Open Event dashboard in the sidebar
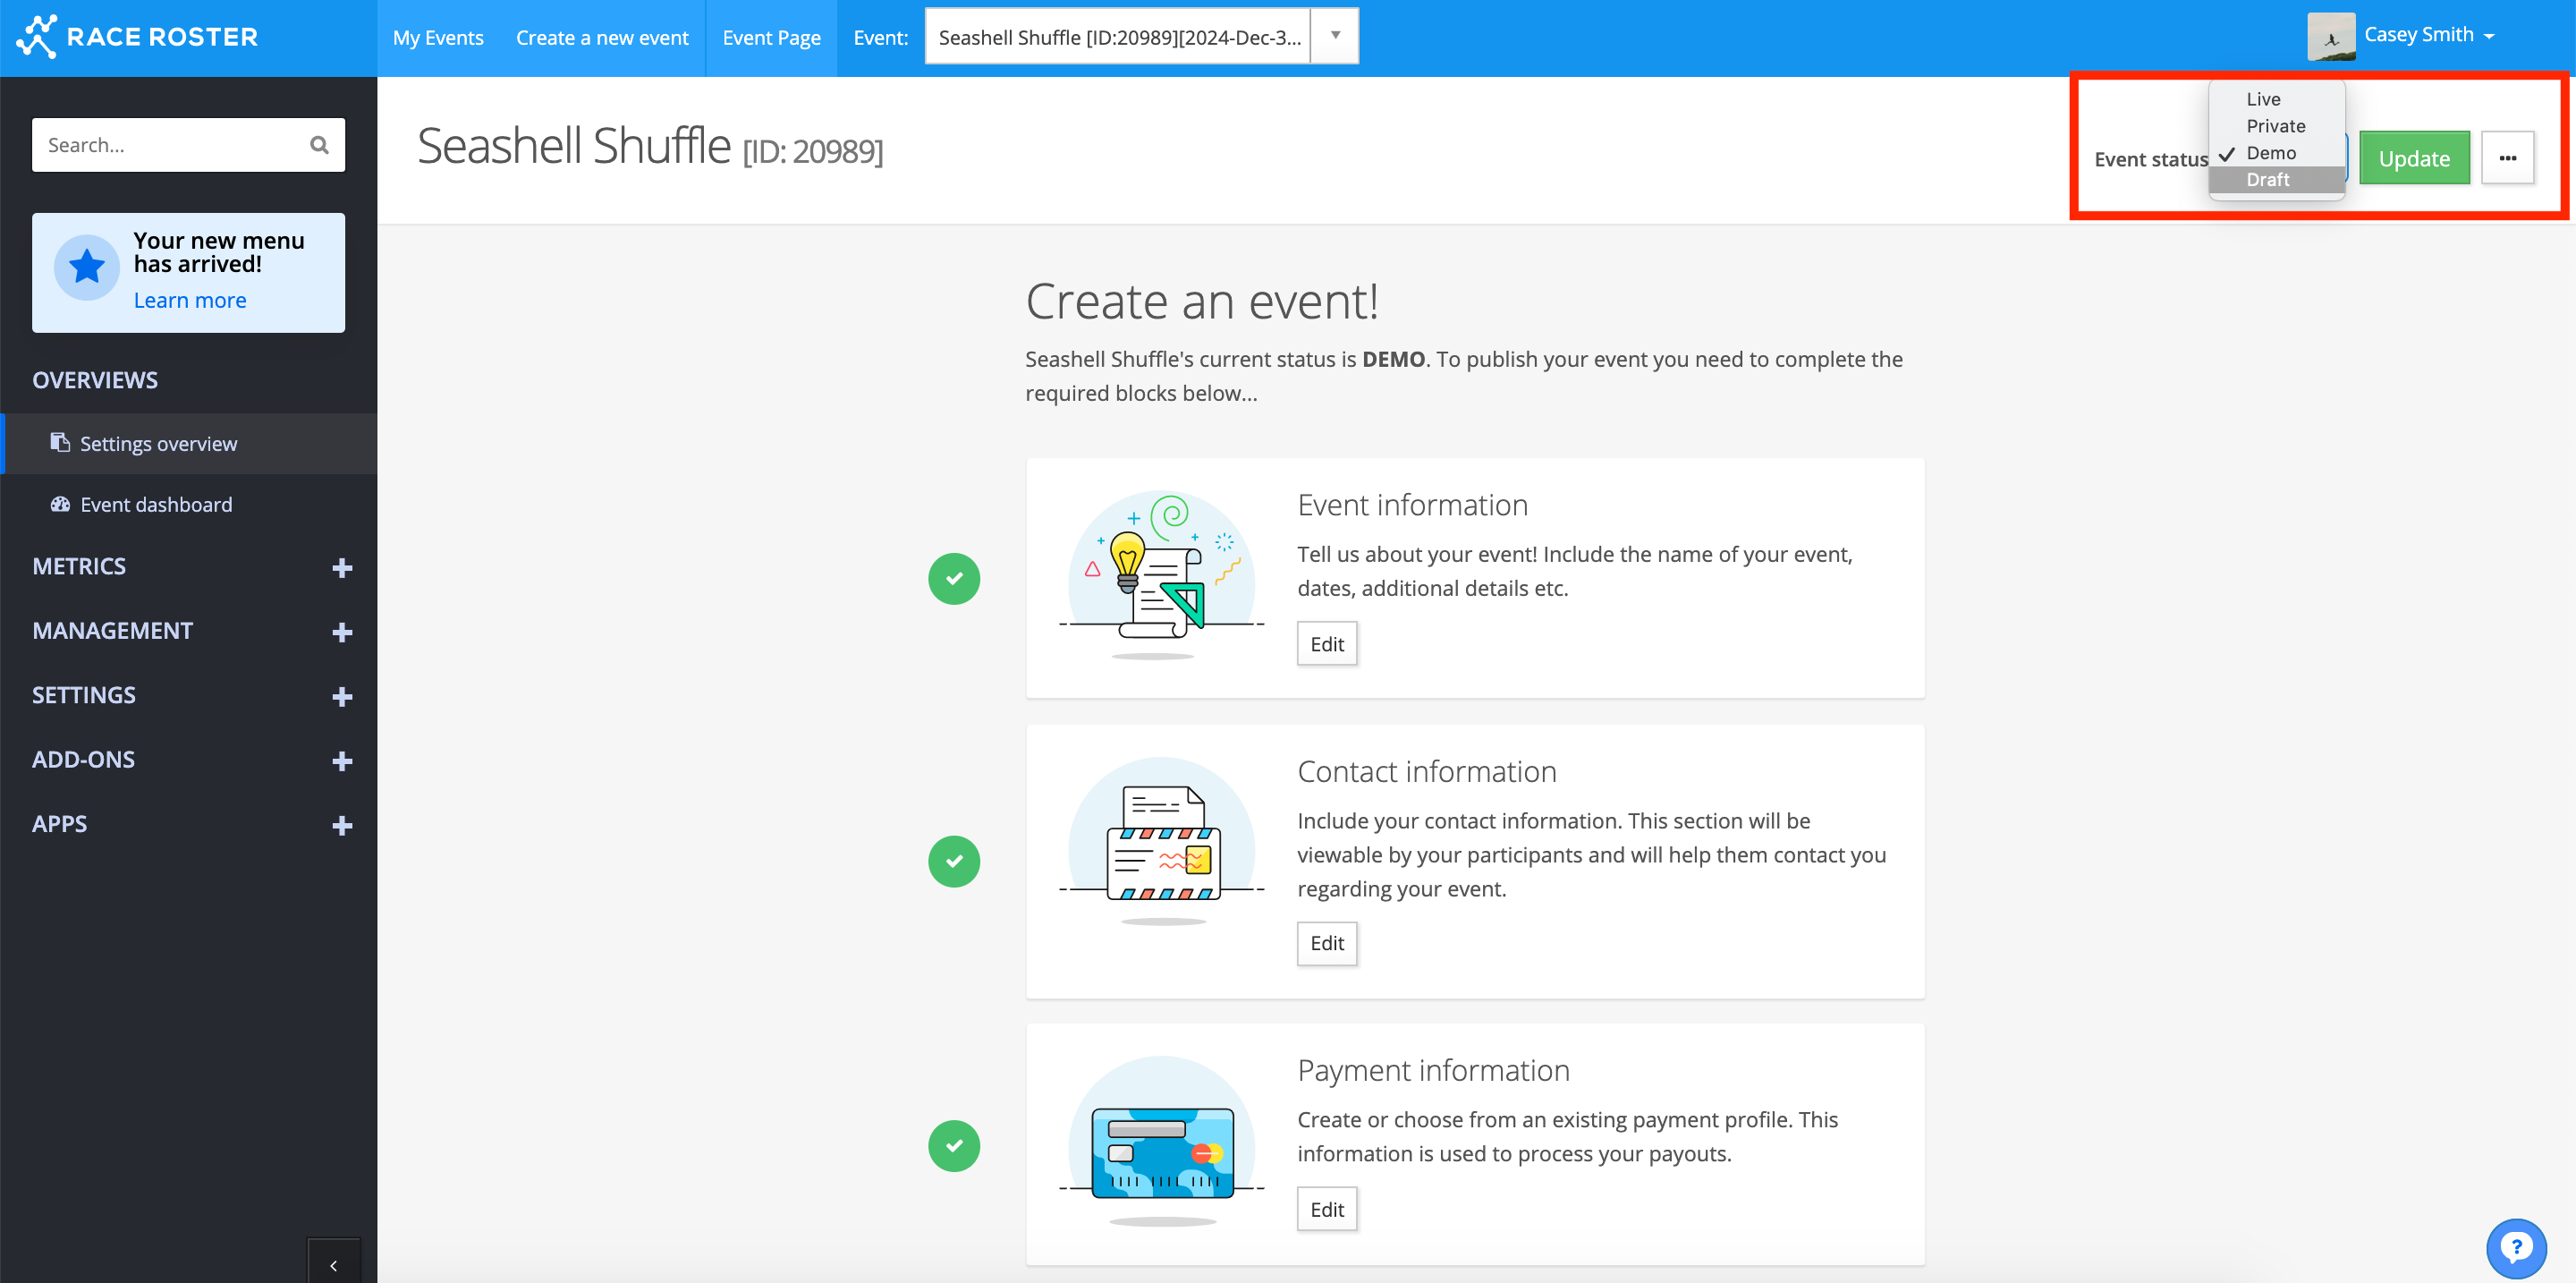Screen dimensions: 2576x1283 190,504
